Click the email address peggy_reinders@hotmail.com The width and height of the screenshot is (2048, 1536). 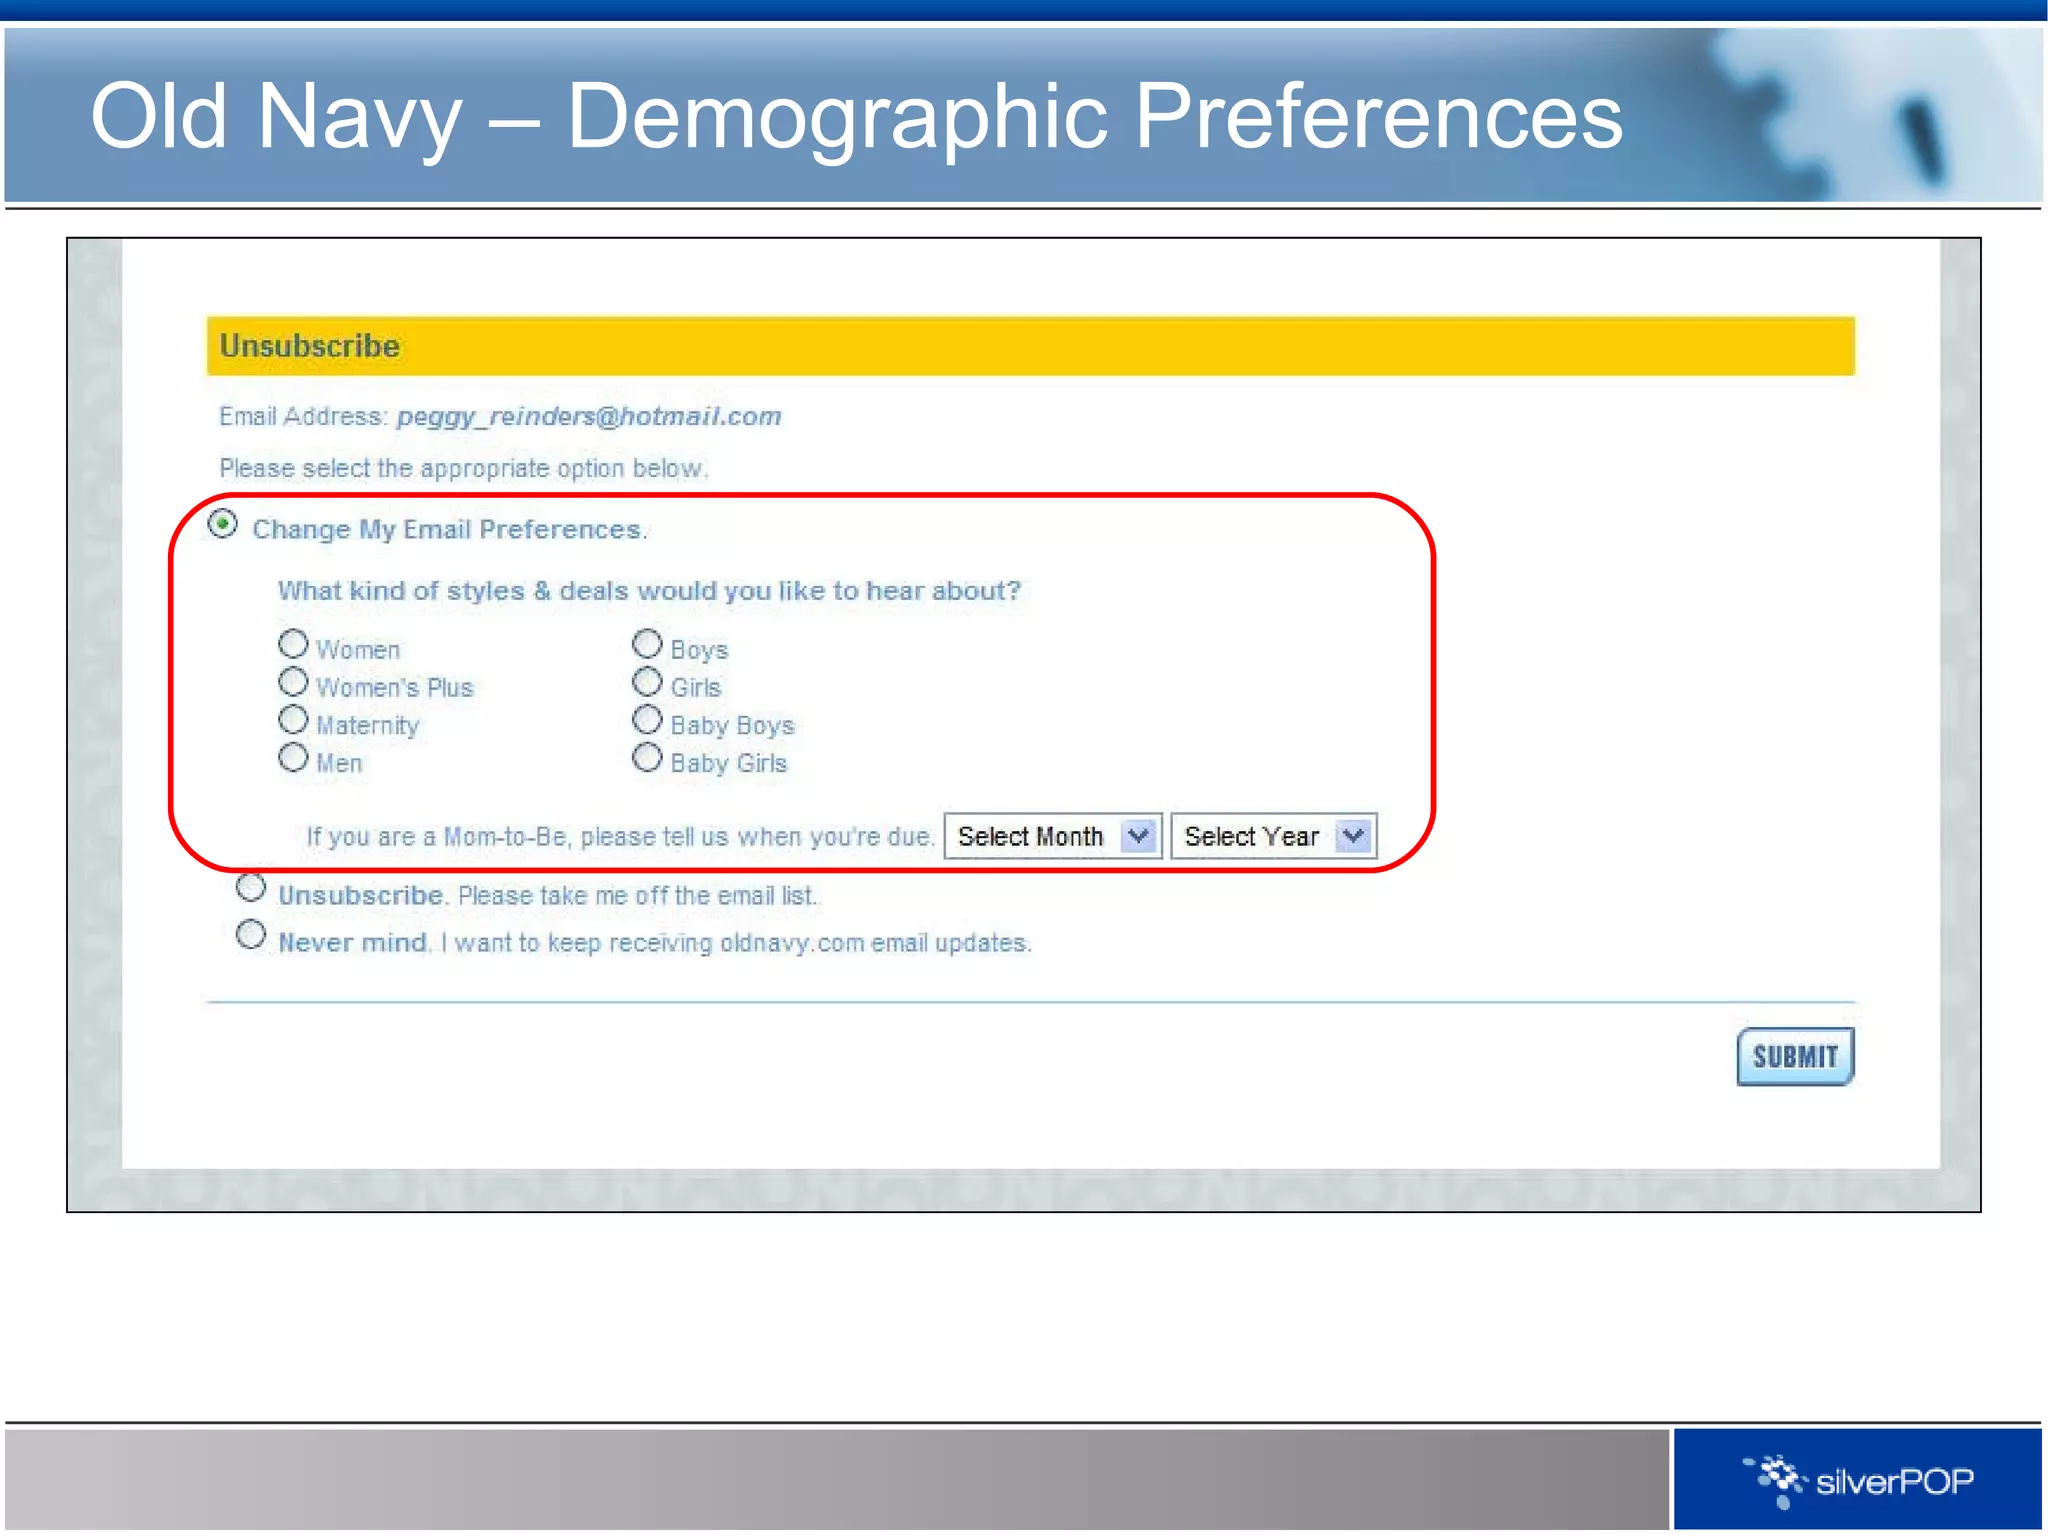tap(589, 416)
